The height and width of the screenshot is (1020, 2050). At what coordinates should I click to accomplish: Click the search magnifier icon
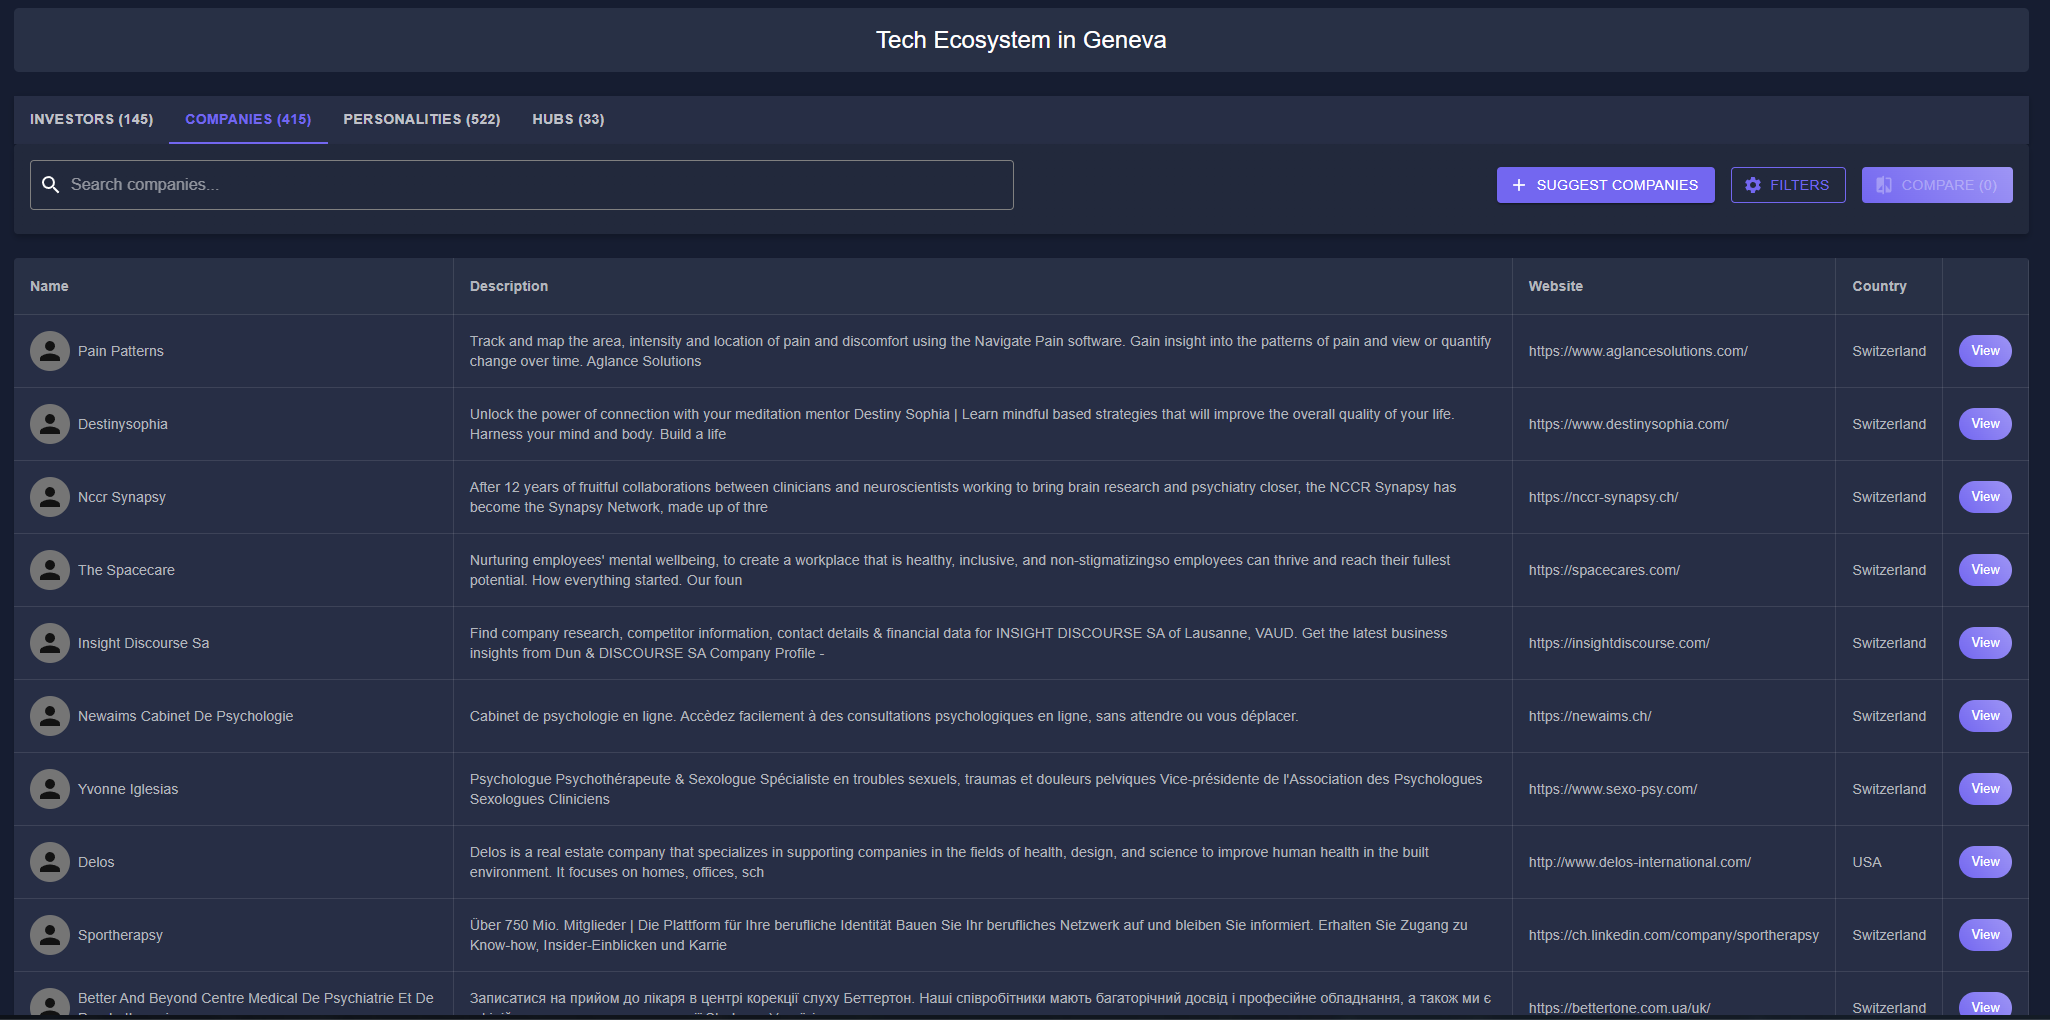51,185
